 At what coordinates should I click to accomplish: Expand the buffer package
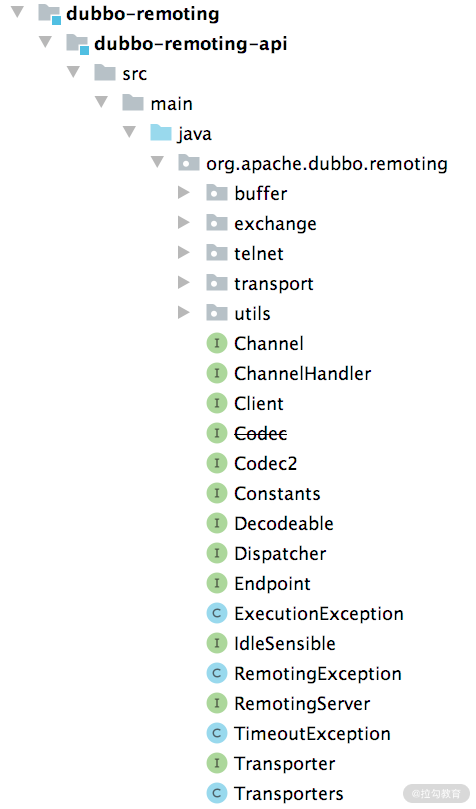click(184, 193)
